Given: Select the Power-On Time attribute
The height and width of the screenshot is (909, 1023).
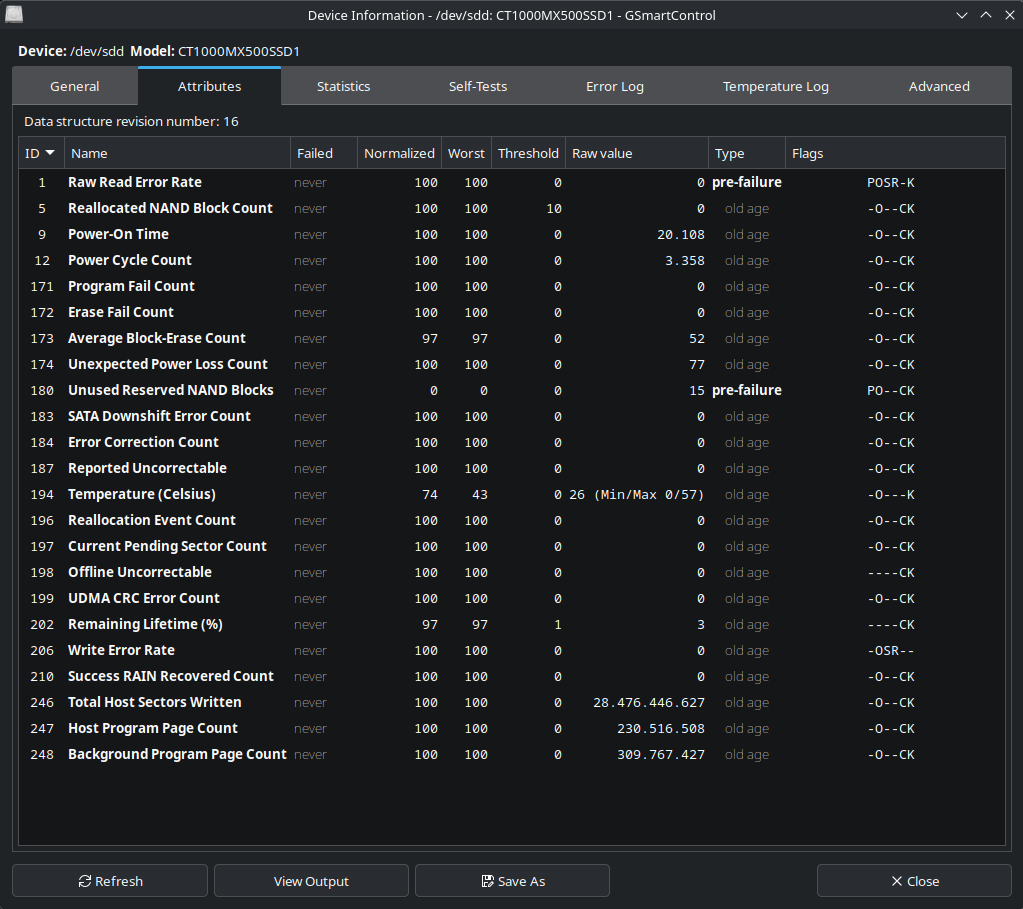Looking at the screenshot, I should pos(512,234).
